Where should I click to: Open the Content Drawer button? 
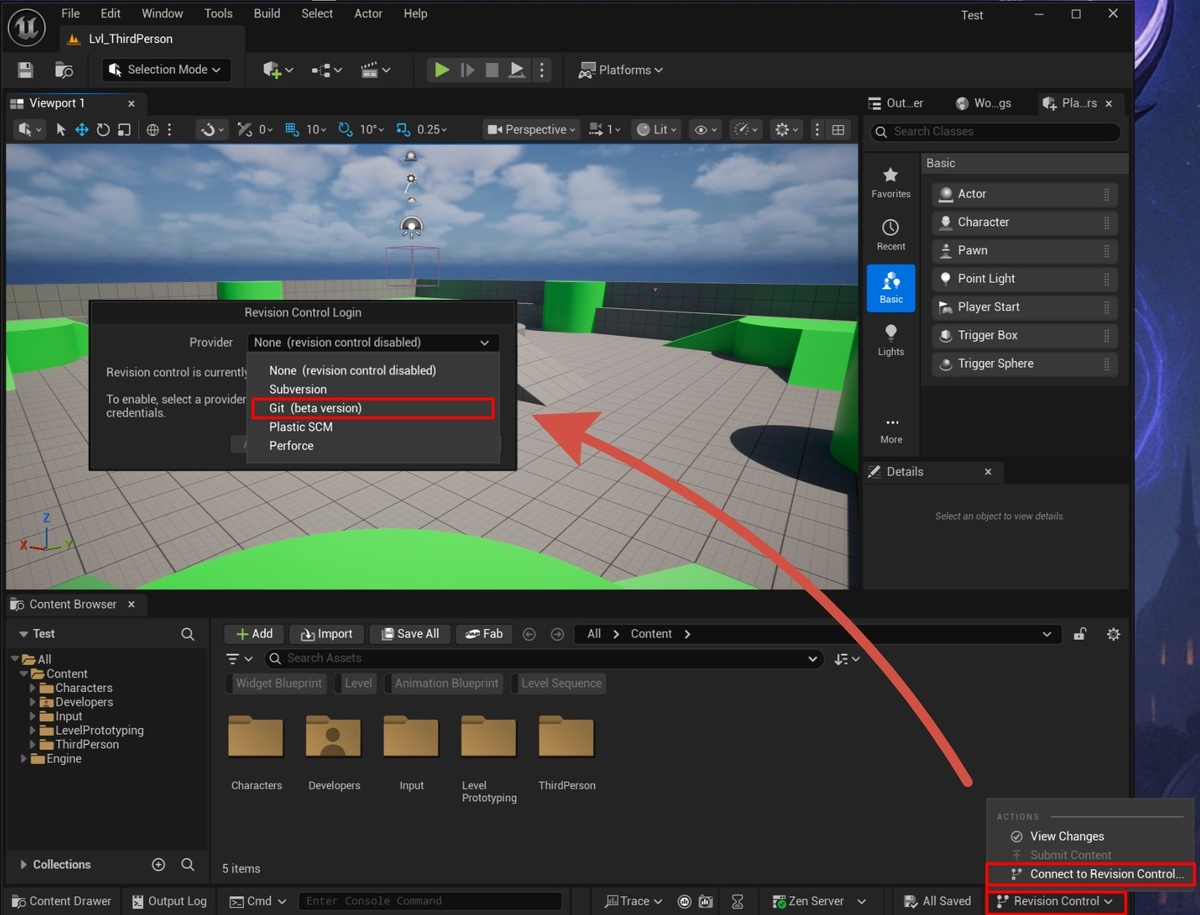point(61,901)
